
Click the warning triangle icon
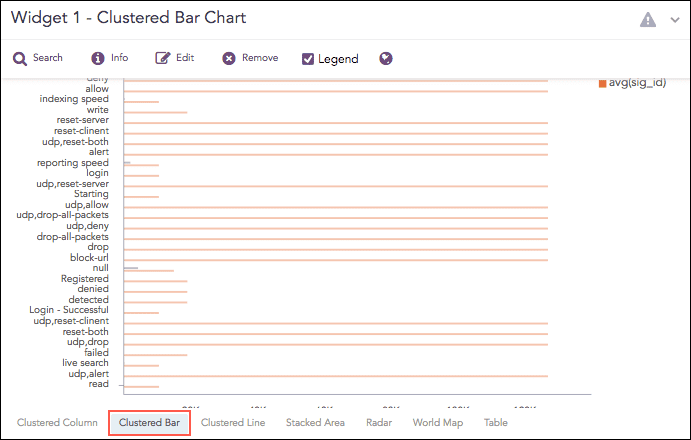[x=648, y=19]
